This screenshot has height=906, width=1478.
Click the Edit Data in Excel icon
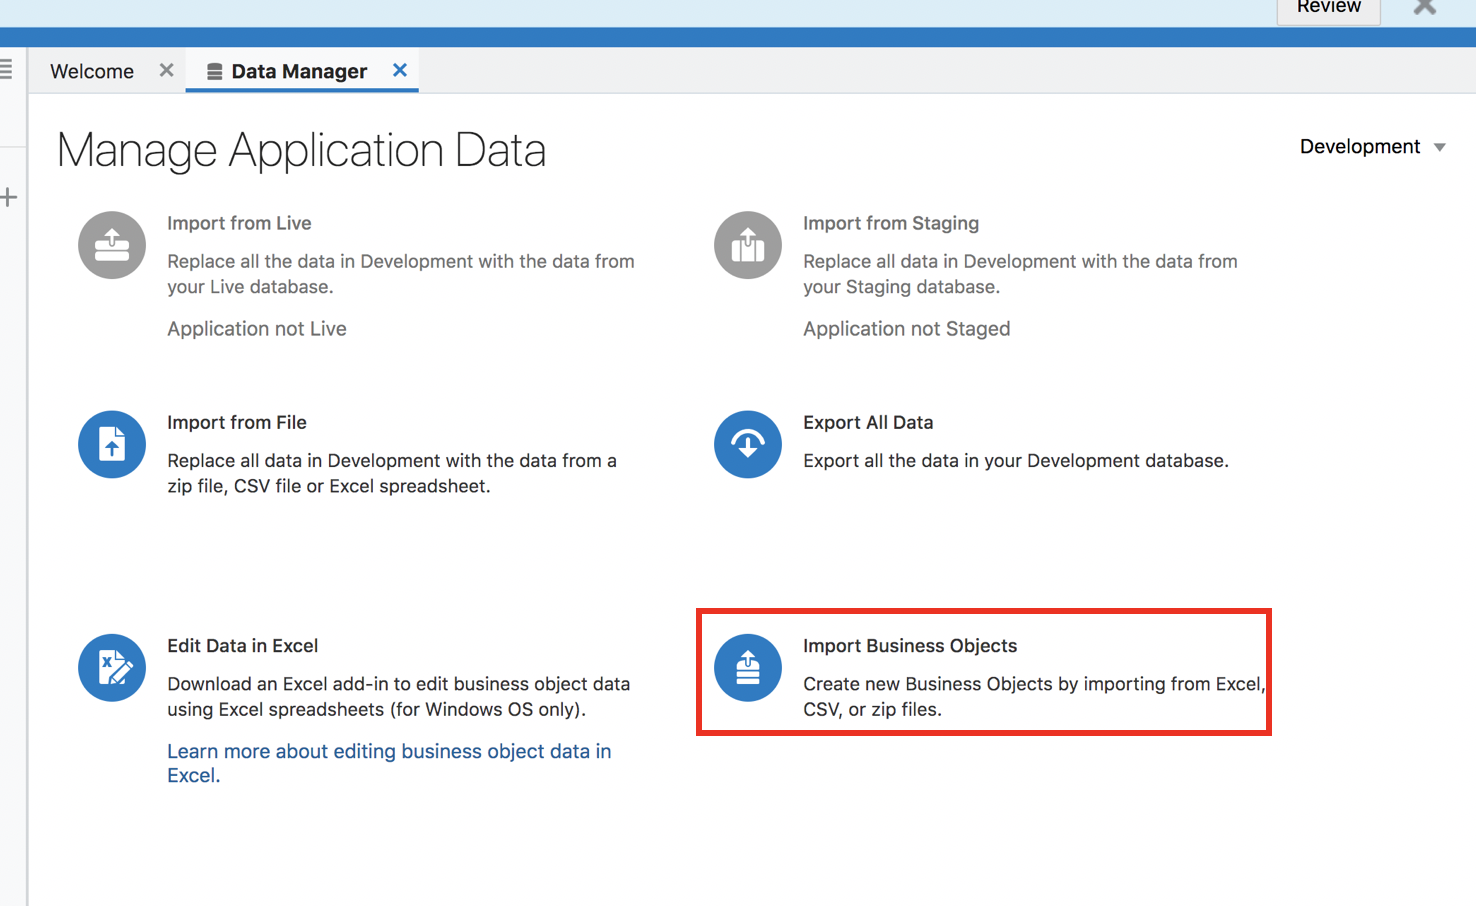click(x=112, y=668)
